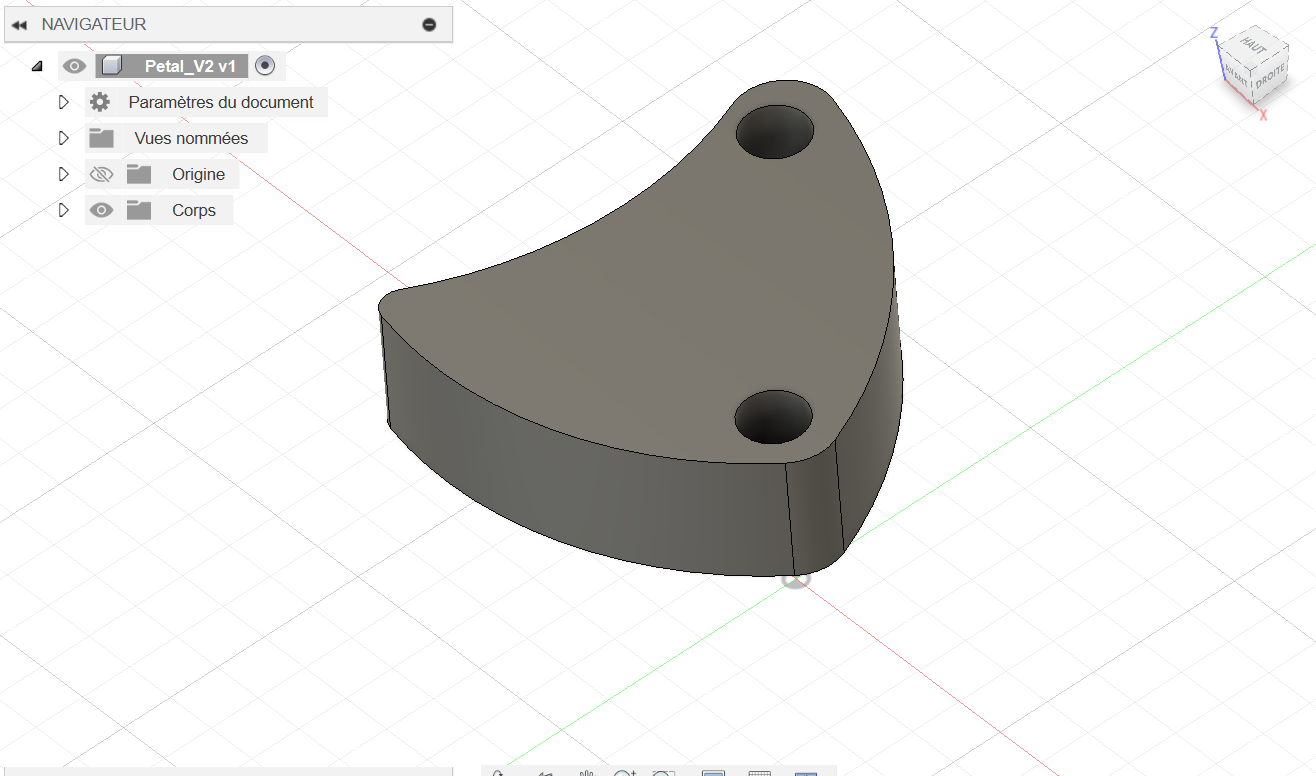Show Origine using its hidden-eye icon
The width and height of the screenshot is (1316, 776).
(101, 174)
